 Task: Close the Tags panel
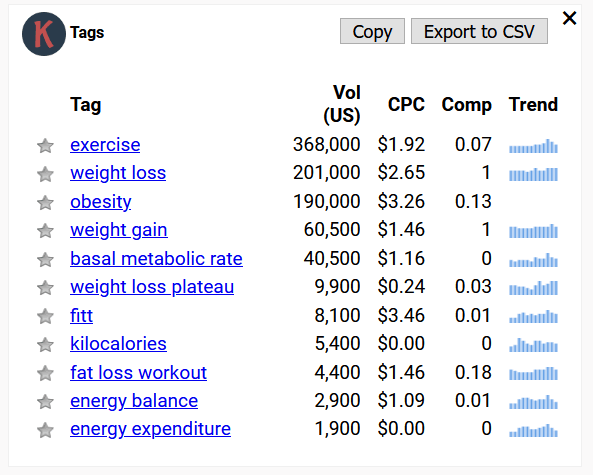click(x=569, y=18)
